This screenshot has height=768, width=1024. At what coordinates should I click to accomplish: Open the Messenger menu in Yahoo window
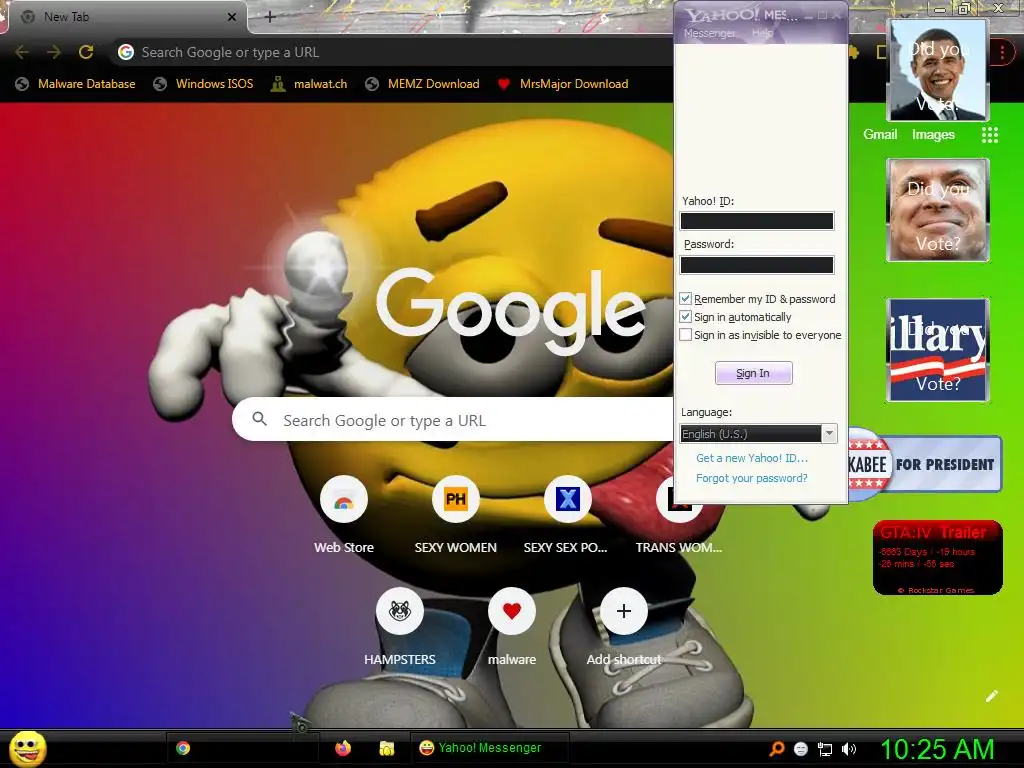click(x=709, y=33)
